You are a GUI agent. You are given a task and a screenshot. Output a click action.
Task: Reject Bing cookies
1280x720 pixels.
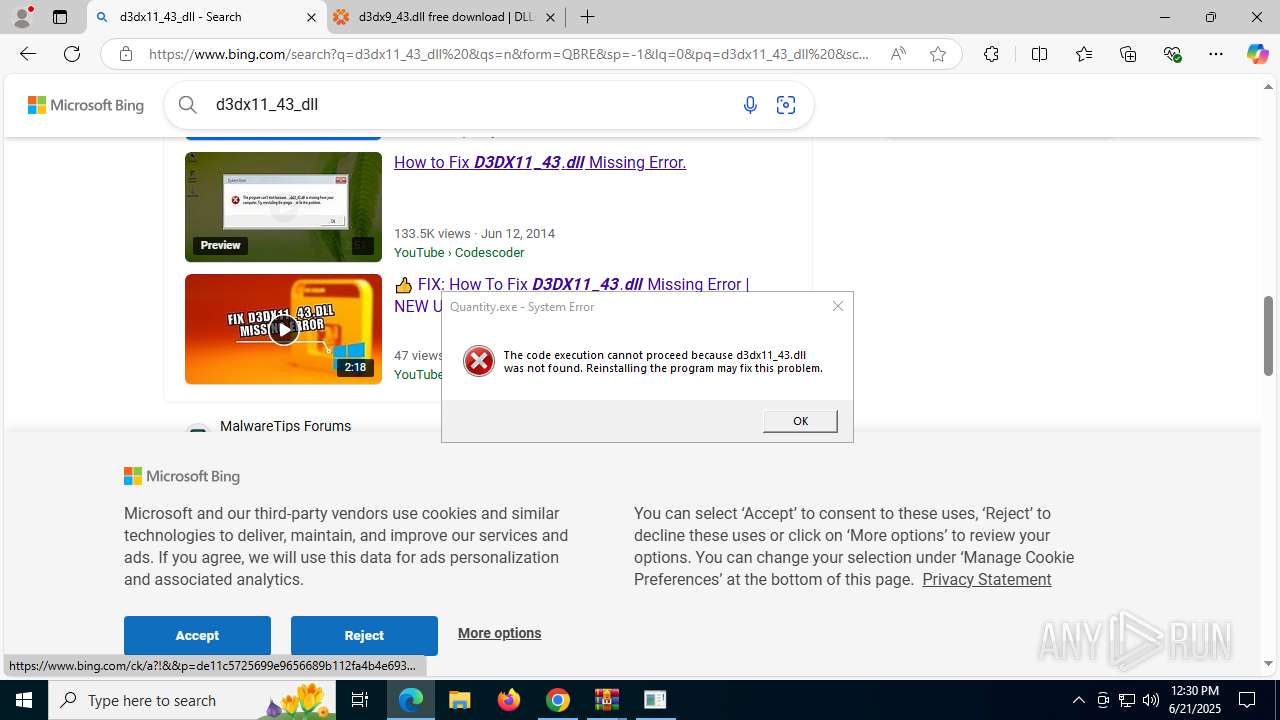364,635
